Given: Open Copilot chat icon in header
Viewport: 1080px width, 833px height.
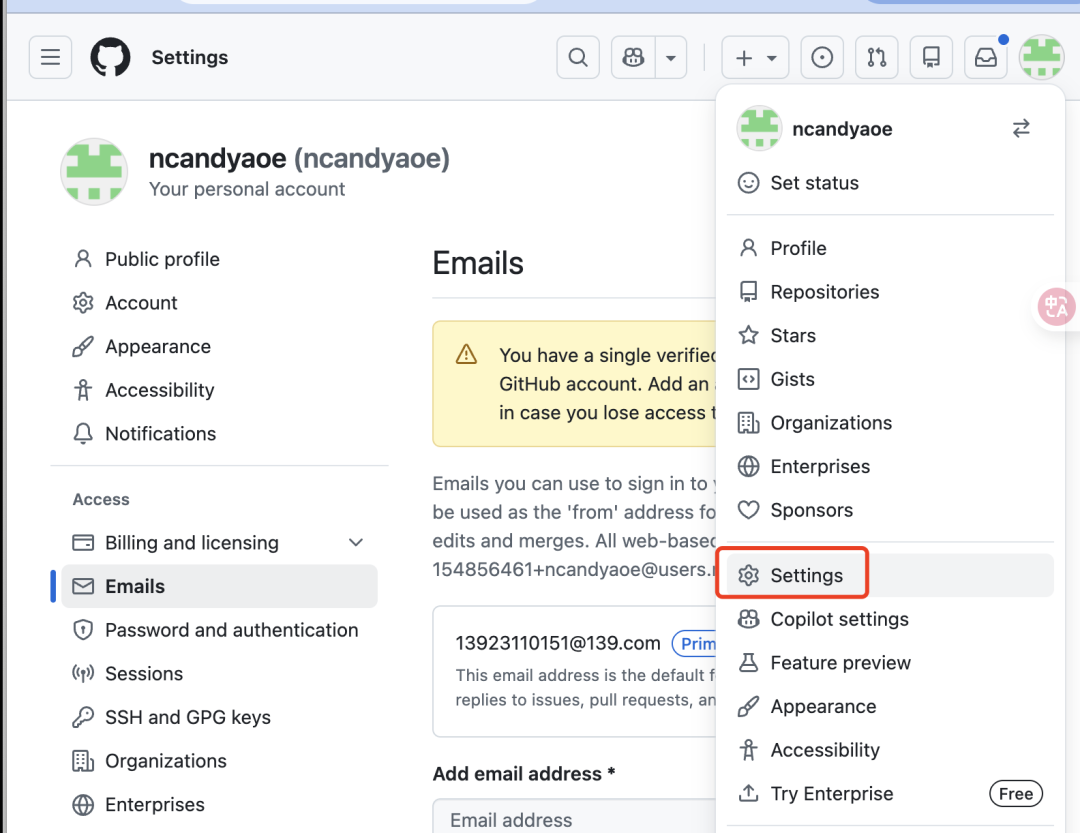Looking at the screenshot, I should pyautogui.click(x=633, y=58).
